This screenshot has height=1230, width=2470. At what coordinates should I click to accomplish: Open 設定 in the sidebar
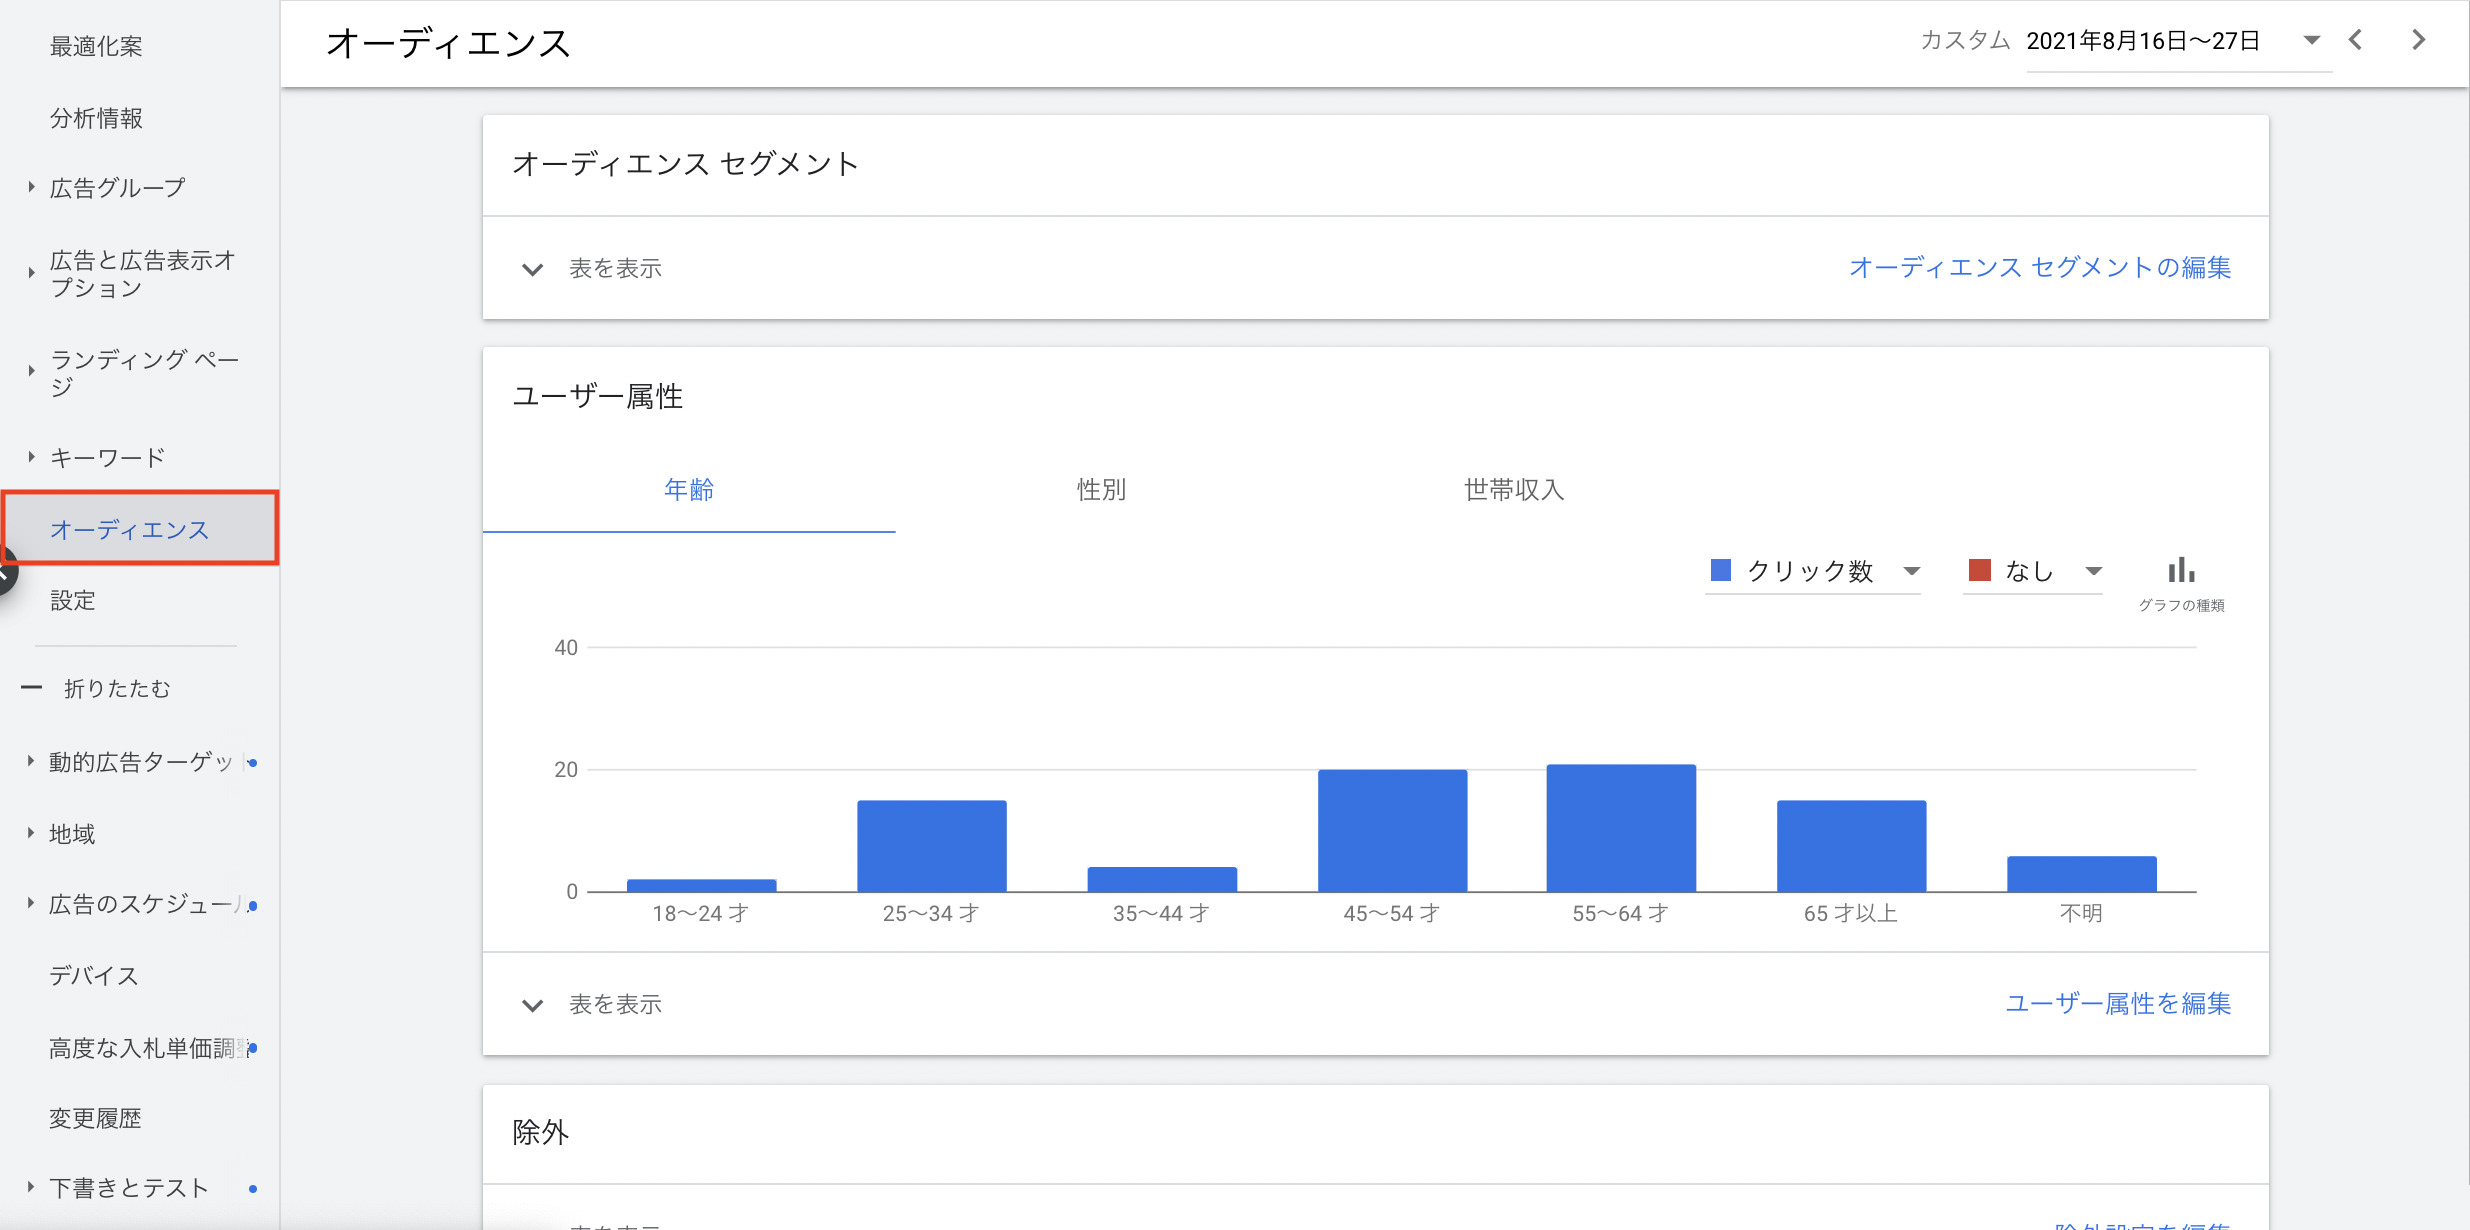point(73,600)
